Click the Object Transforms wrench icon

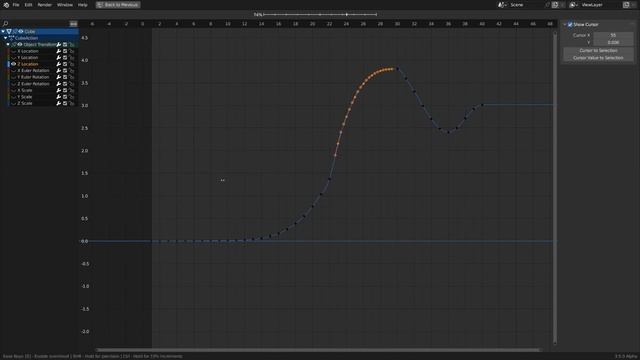58,44
